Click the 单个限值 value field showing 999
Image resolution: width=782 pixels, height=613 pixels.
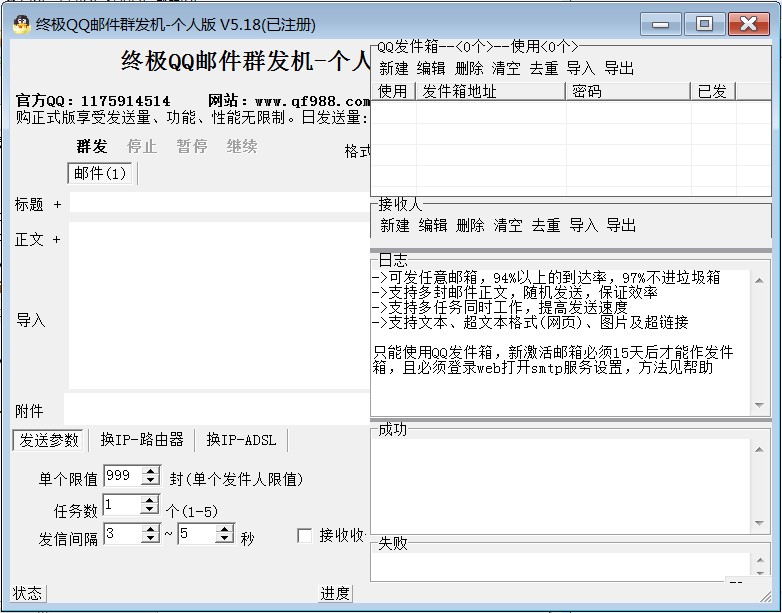tap(123, 475)
